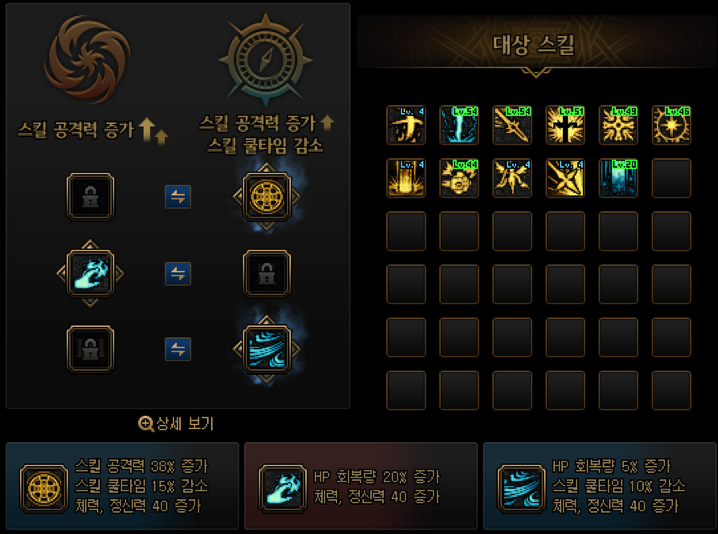Select the blue wind waves rune slot
718x534 pixels.
267,349
